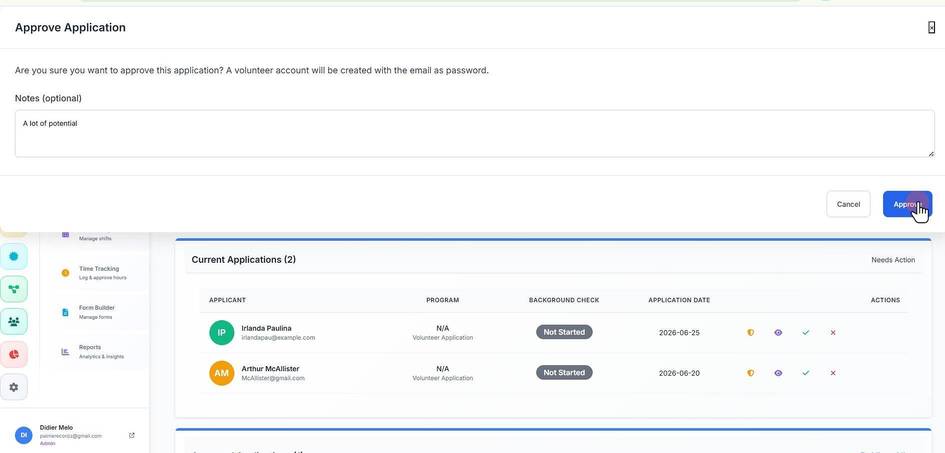Viewport: 945px width, 453px height.
Task: Click the IP avatar for Irlanda Paulina
Action: click(x=222, y=333)
